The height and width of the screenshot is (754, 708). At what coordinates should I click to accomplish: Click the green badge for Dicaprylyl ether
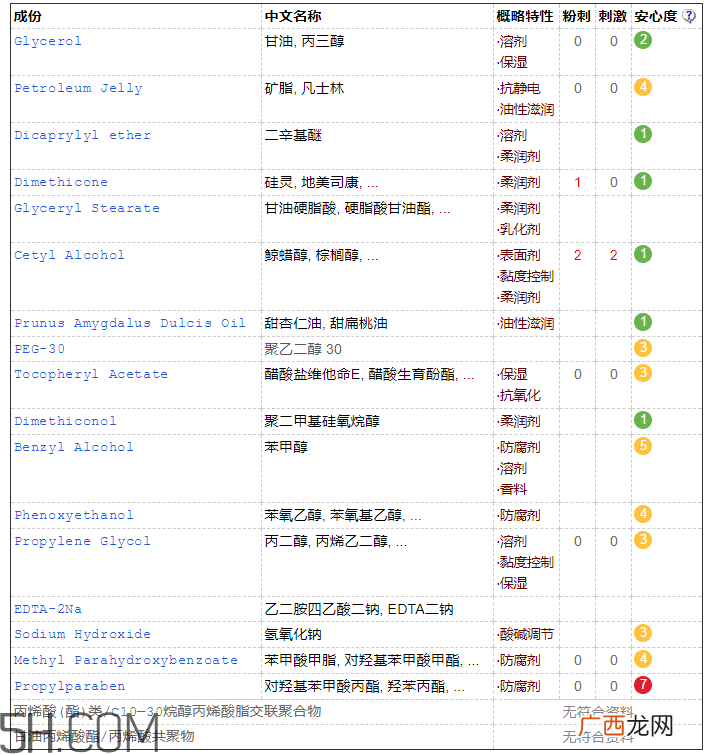click(x=643, y=134)
